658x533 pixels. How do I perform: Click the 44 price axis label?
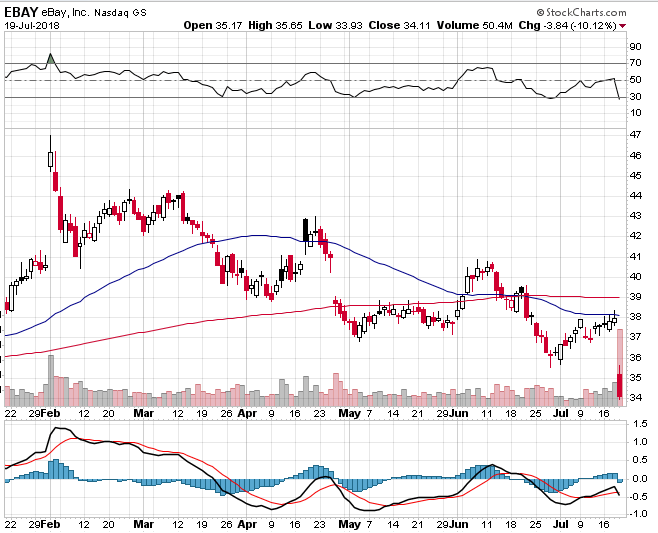[x=635, y=196]
